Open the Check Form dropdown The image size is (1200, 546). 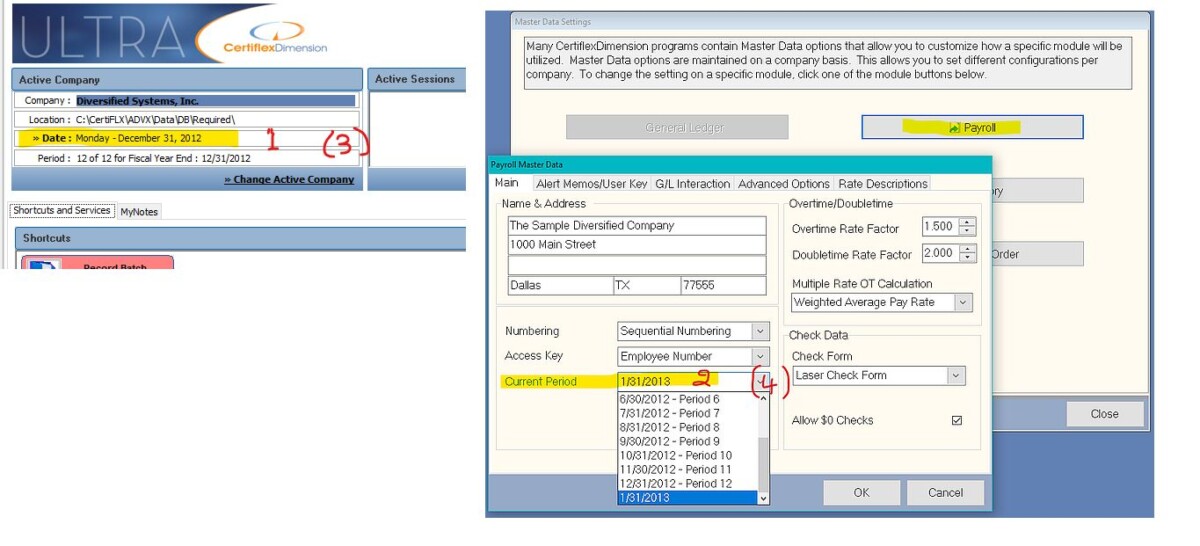pos(956,376)
